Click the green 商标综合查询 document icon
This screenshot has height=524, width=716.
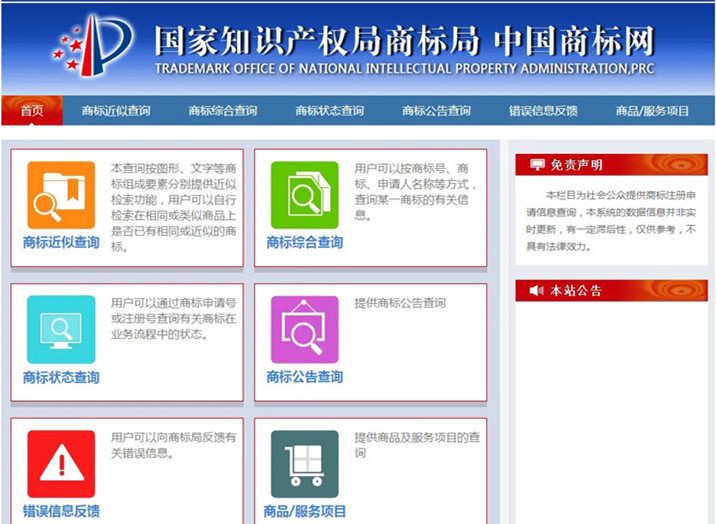(305, 195)
